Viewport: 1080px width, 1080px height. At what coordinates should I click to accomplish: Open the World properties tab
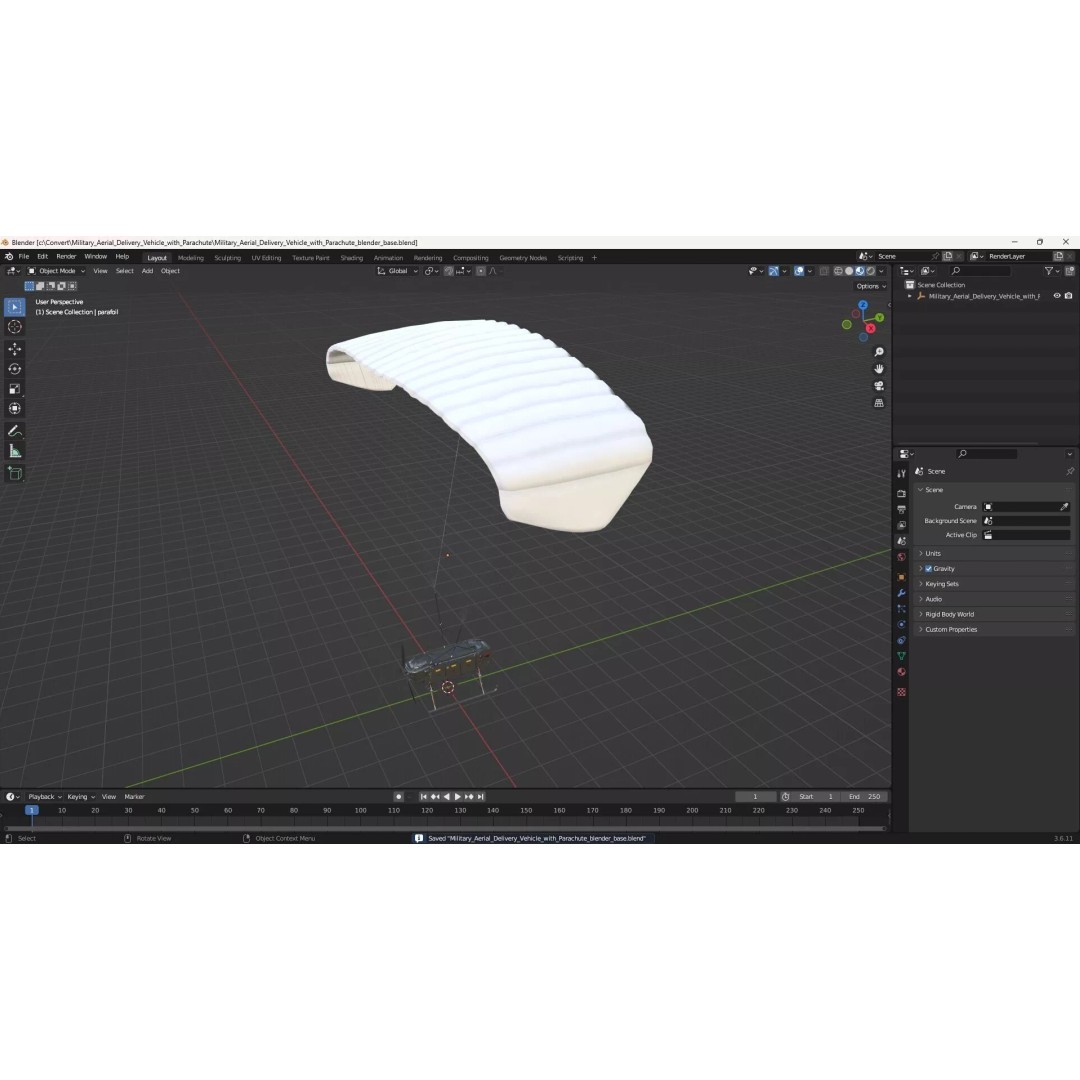pyautogui.click(x=901, y=557)
